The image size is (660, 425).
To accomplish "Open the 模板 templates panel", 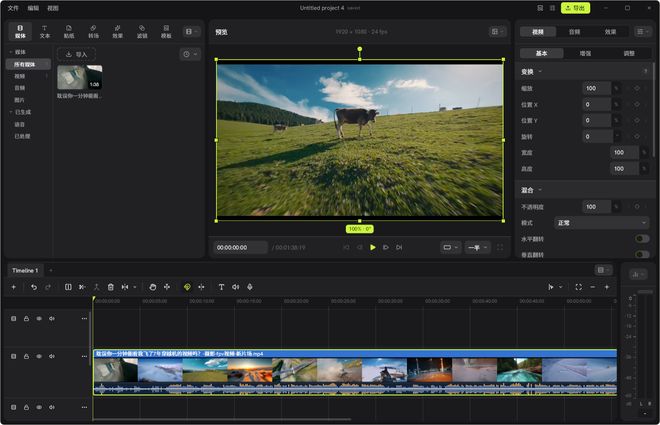I will click(166, 32).
